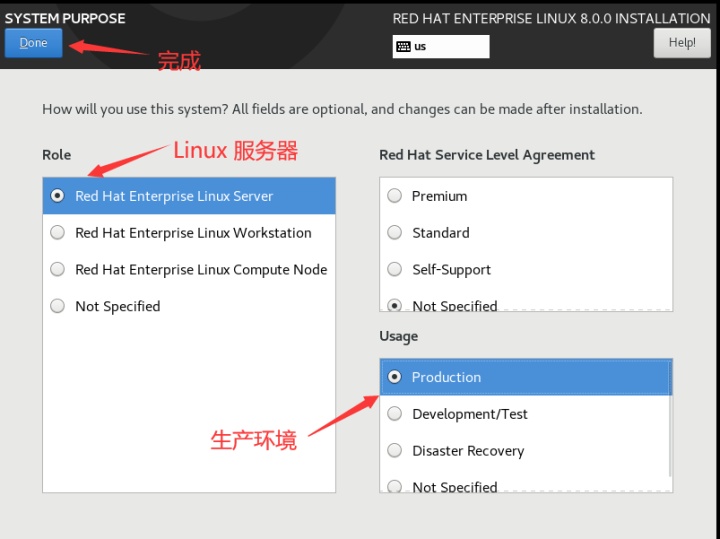Choose Disaster Recovery usage
Screen dimensions: 720x539
[526, 450]
